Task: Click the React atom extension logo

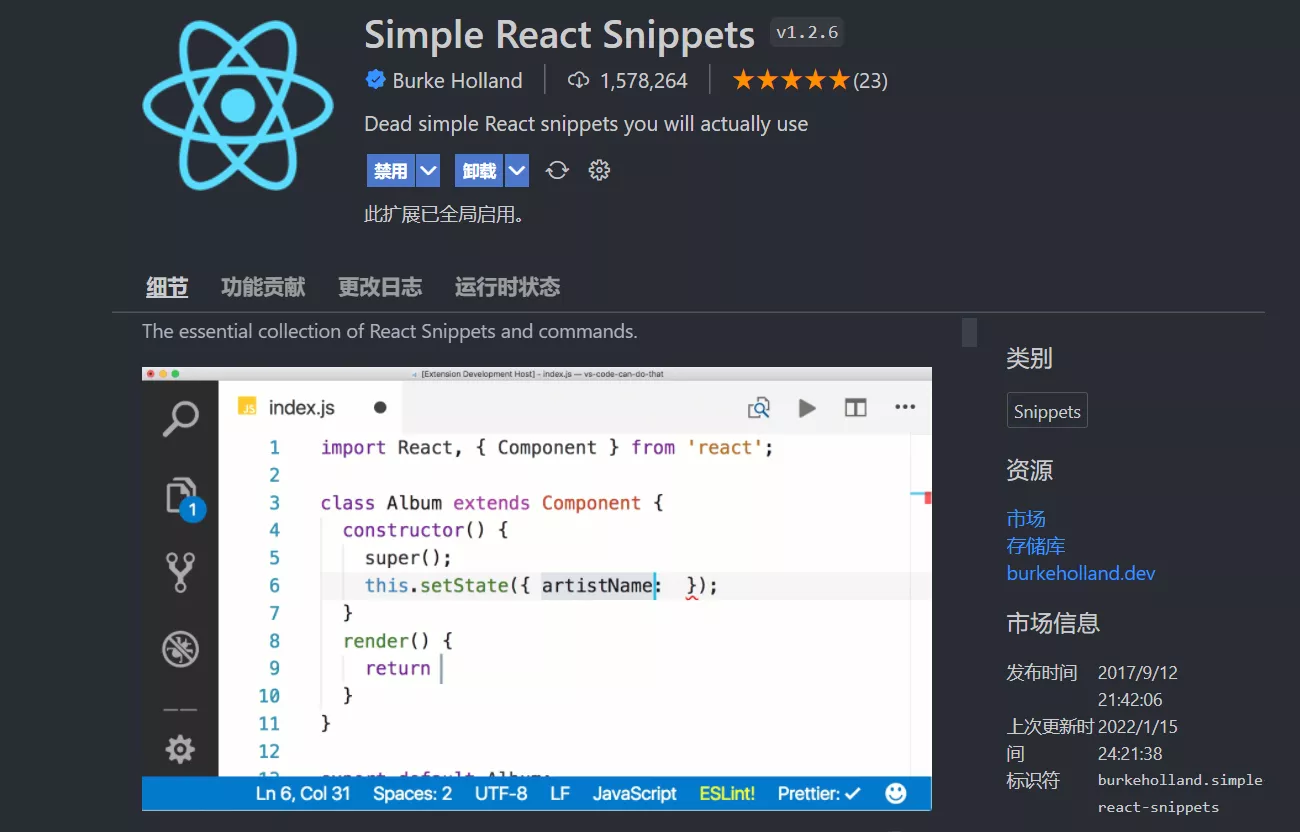Action: (x=237, y=104)
